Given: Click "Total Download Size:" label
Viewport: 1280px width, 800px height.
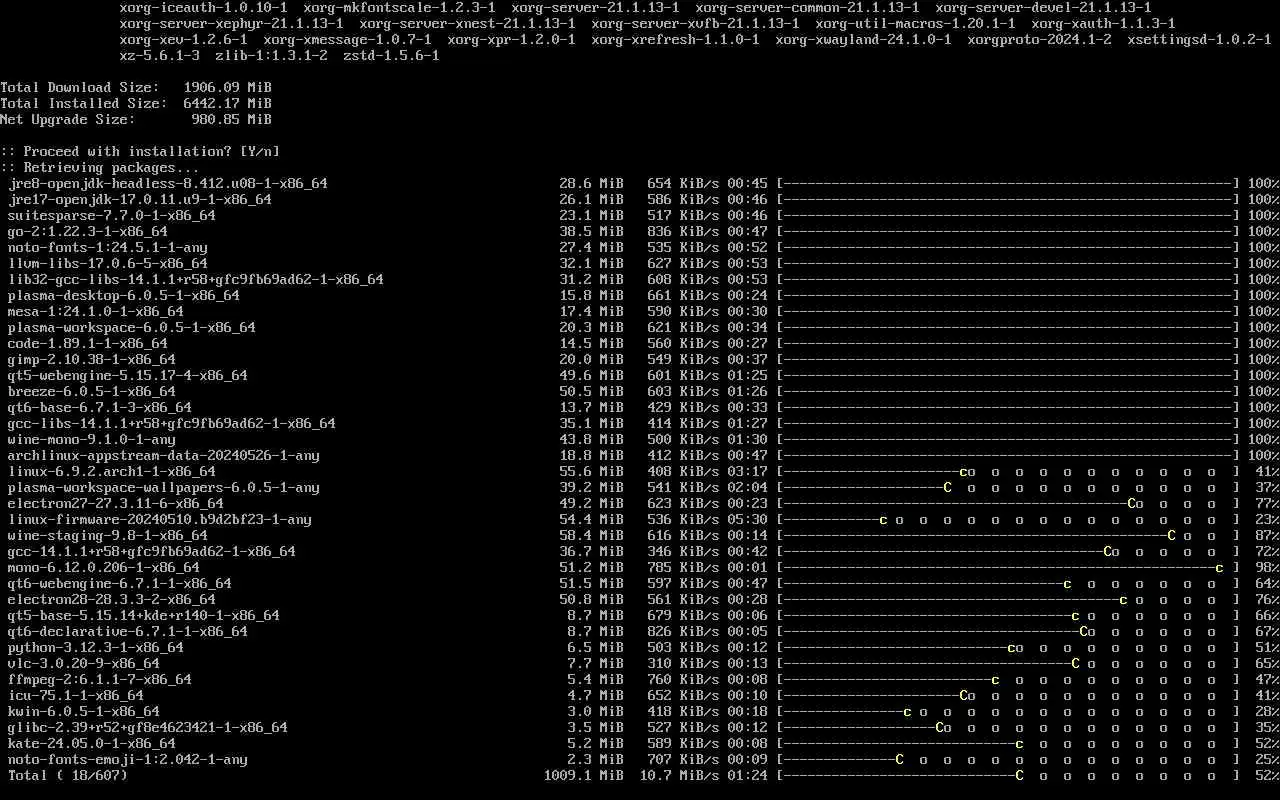Looking at the screenshot, I should click(x=80, y=87).
